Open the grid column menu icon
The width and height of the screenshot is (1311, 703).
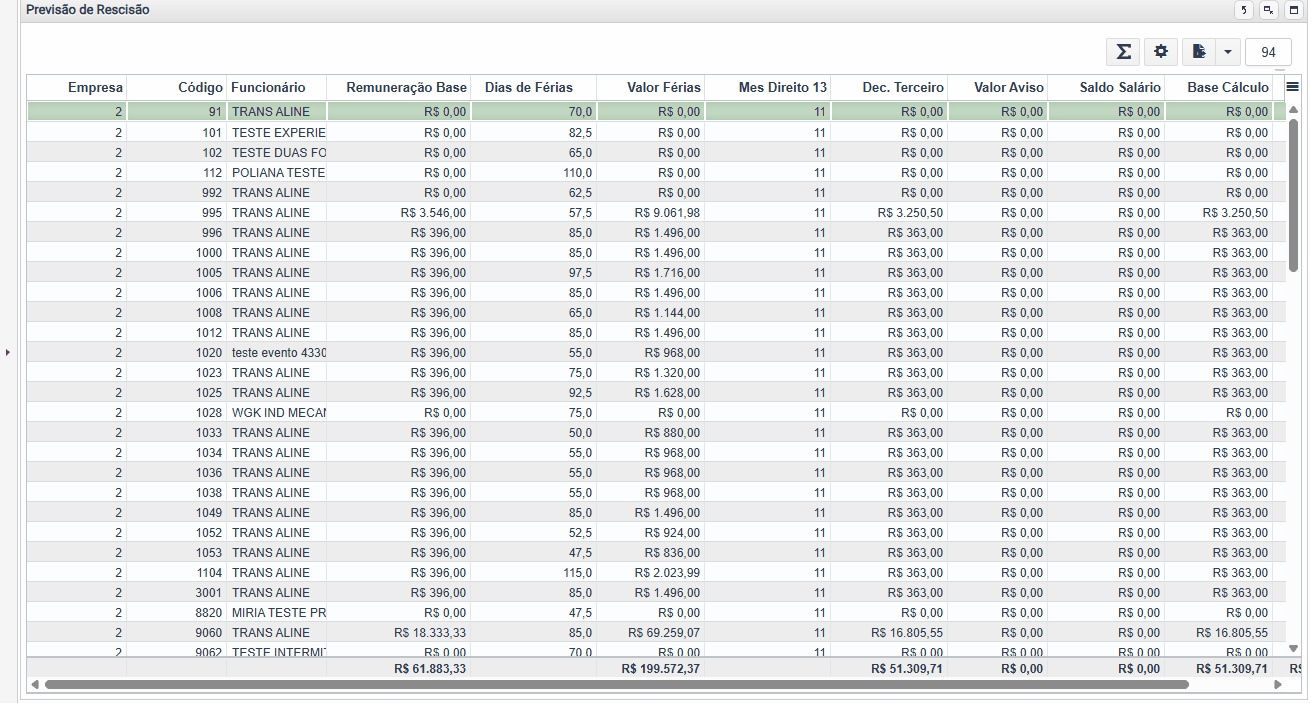point(1292,87)
